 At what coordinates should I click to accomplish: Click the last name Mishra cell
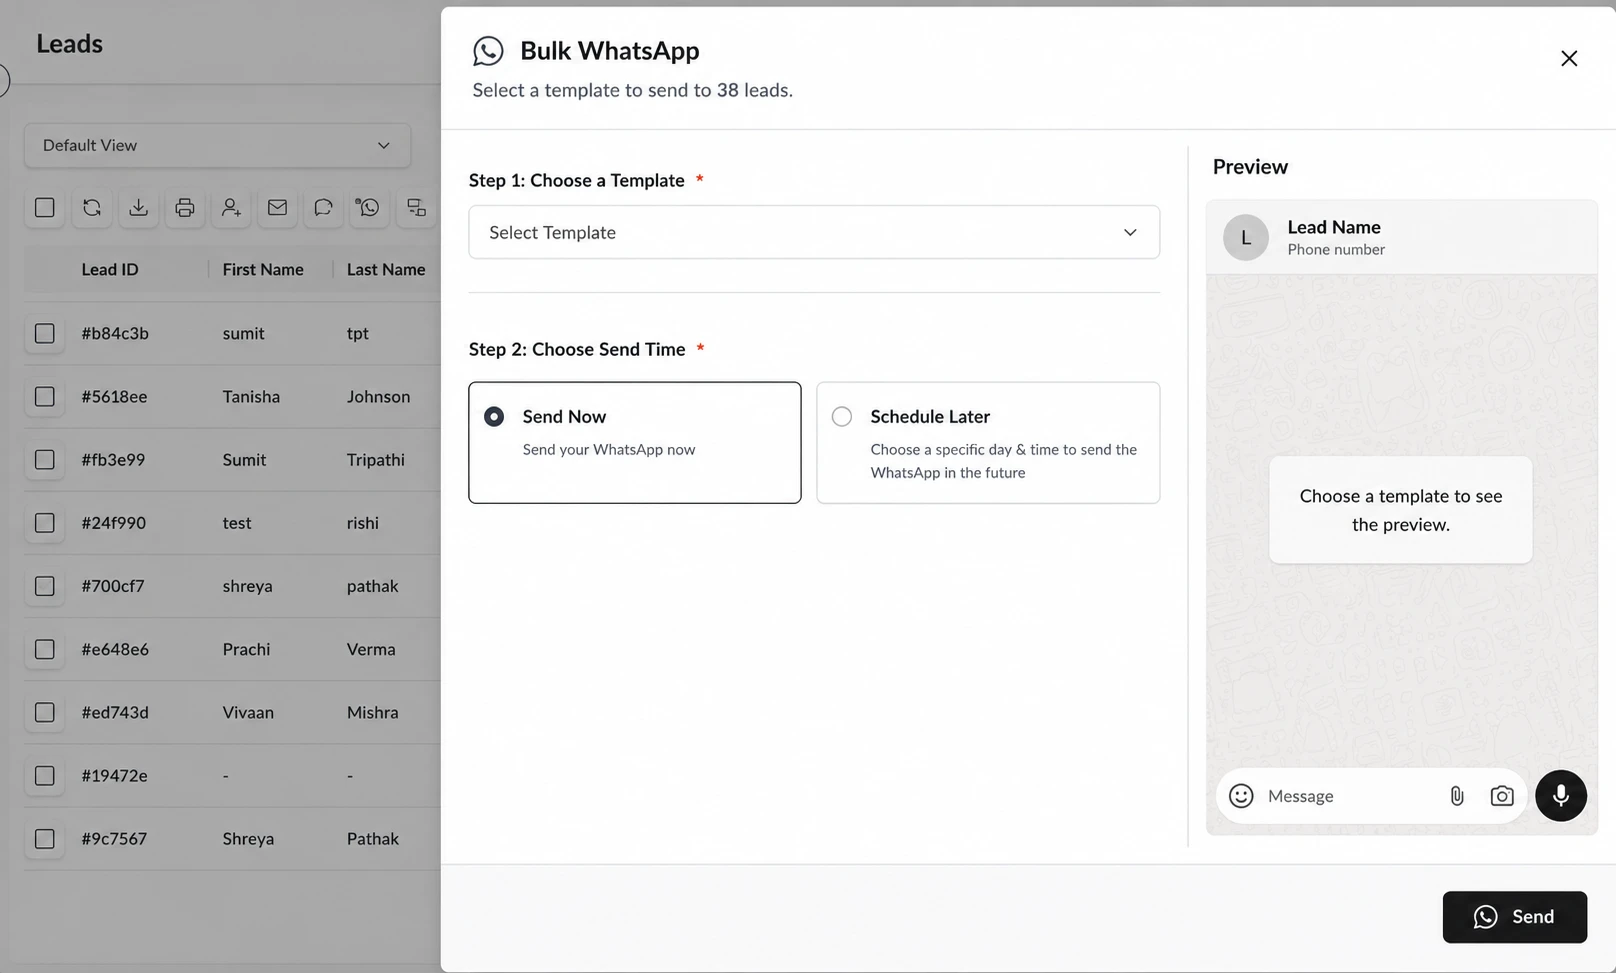coord(372,712)
